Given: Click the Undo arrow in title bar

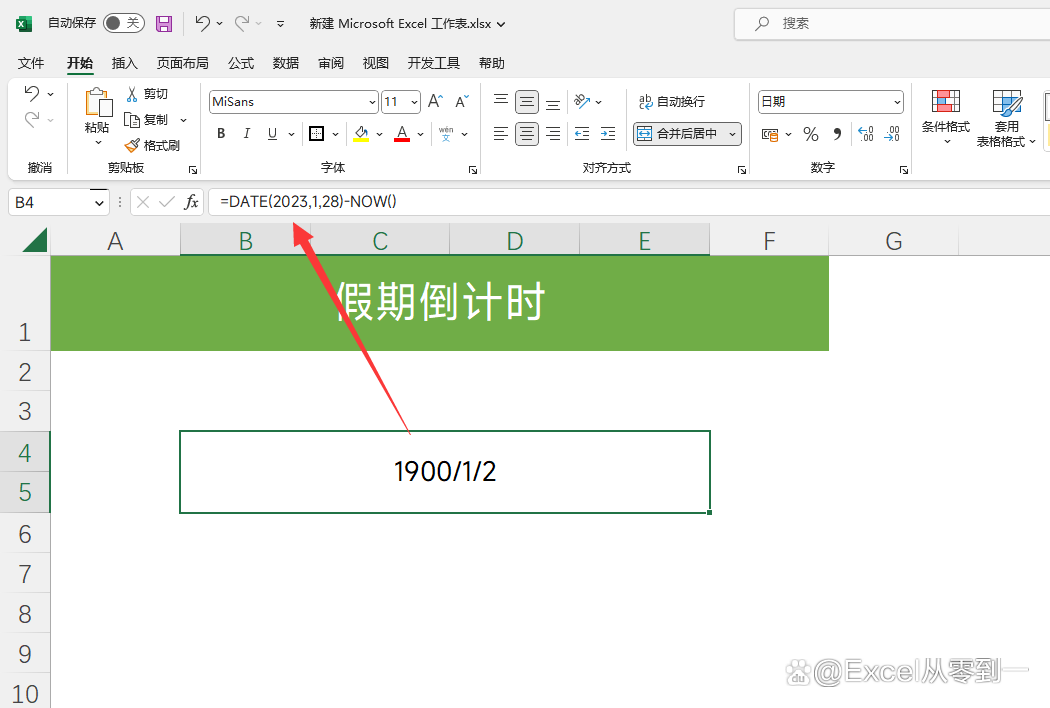Looking at the screenshot, I should pyautogui.click(x=202, y=23).
